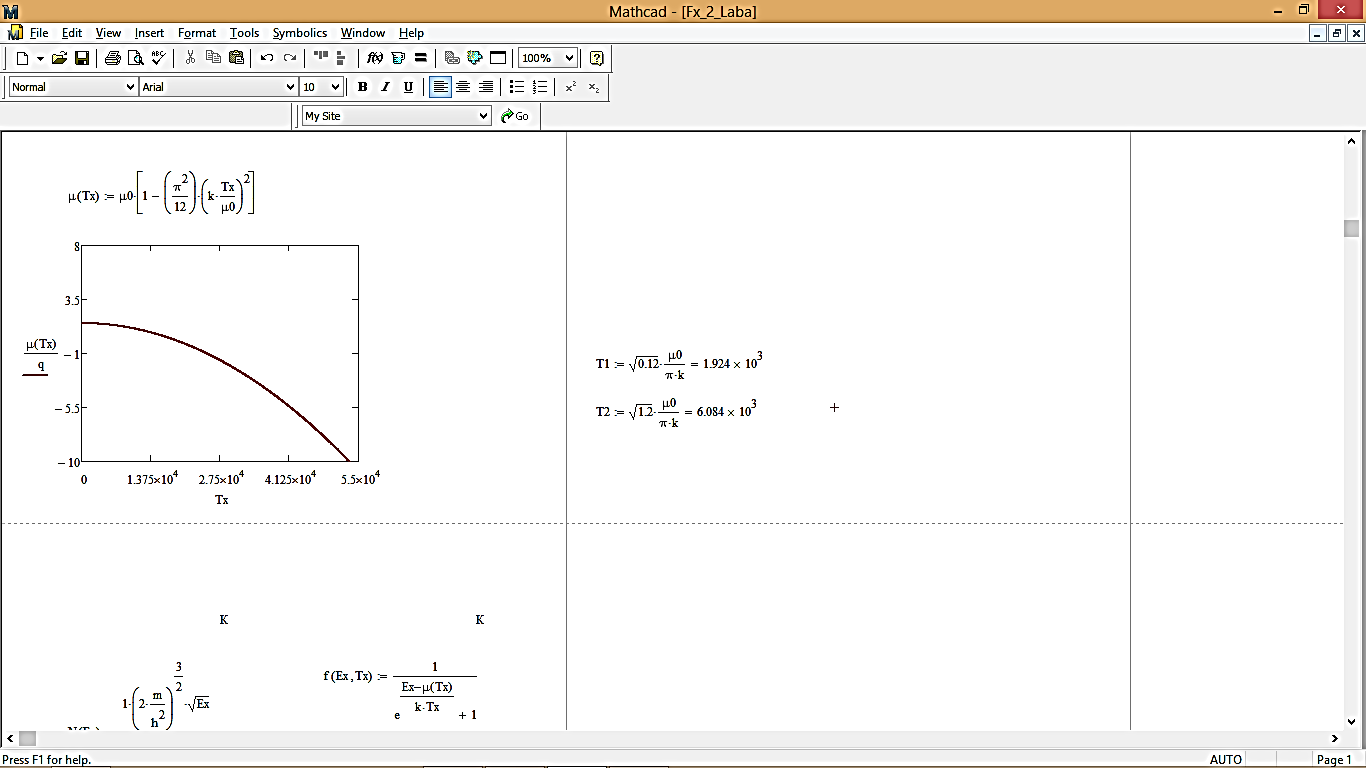Viewport: 1366px width, 768px height.
Task: Click the vertical scrollbar down arrow
Action: [x=1352, y=723]
